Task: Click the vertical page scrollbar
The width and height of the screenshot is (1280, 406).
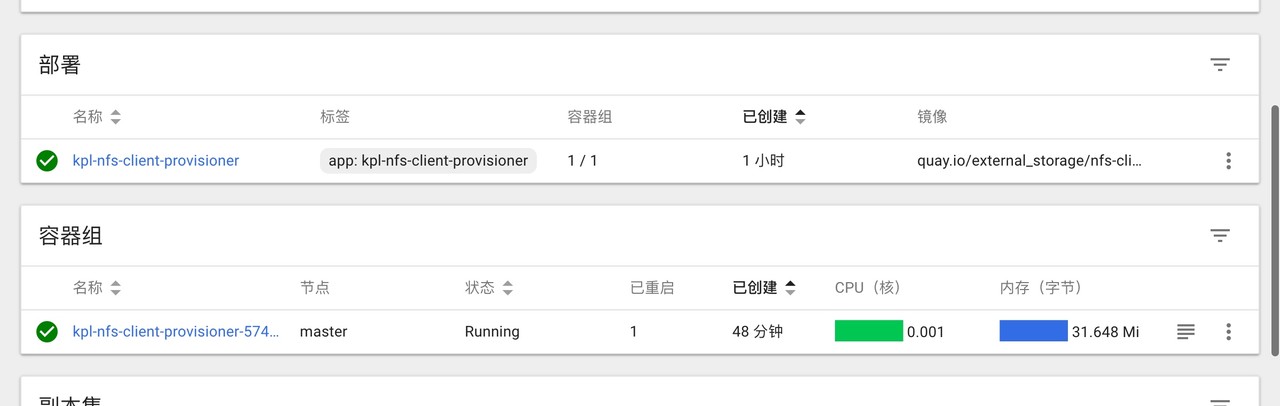Action: point(1273,230)
